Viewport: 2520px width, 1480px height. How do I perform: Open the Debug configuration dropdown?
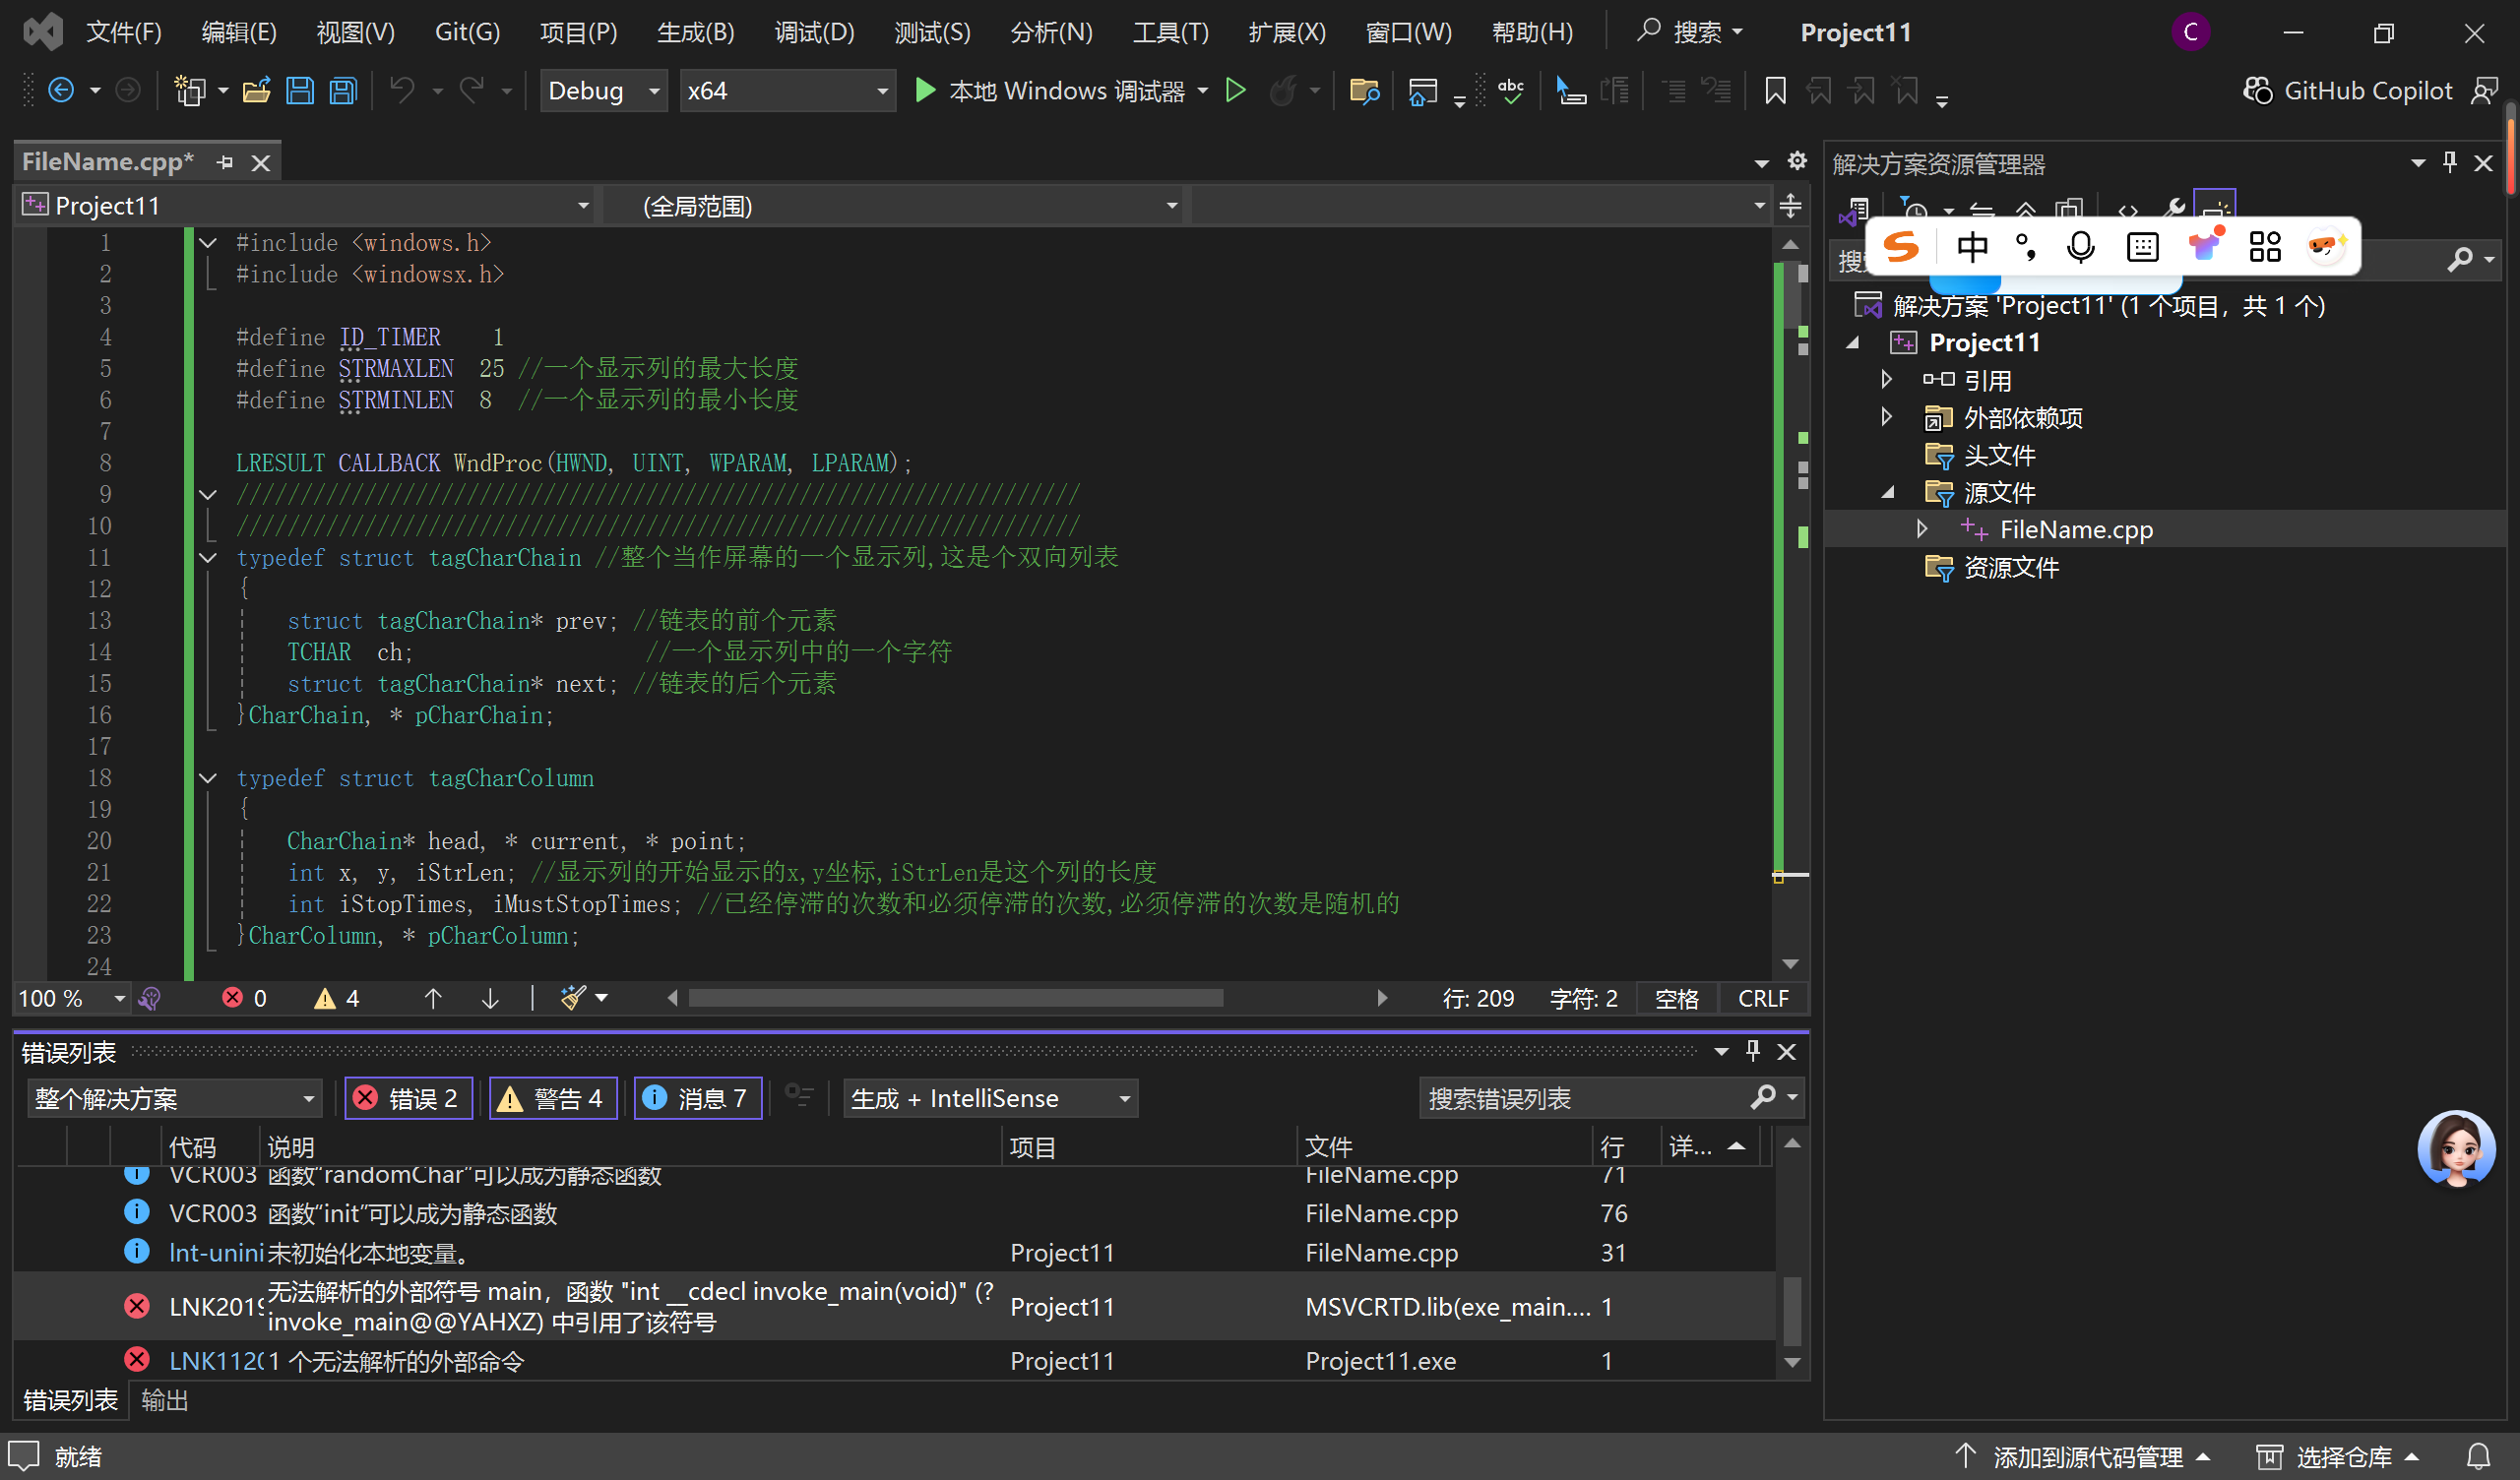(x=603, y=91)
